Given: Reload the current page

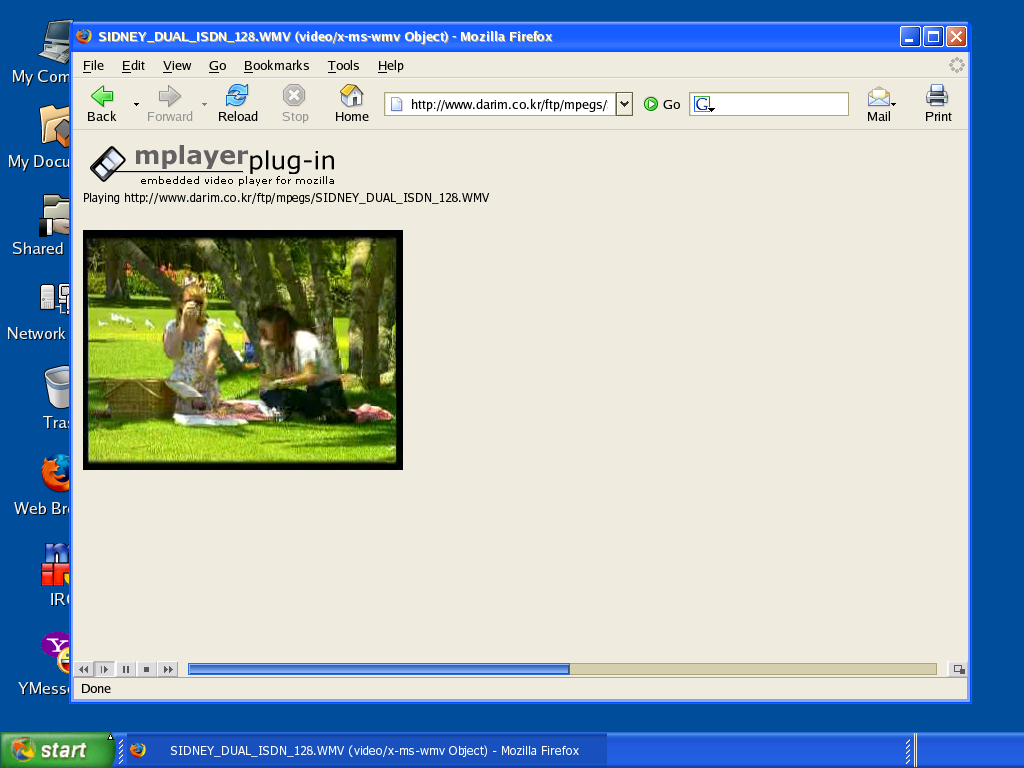Looking at the screenshot, I should click(238, 104).
